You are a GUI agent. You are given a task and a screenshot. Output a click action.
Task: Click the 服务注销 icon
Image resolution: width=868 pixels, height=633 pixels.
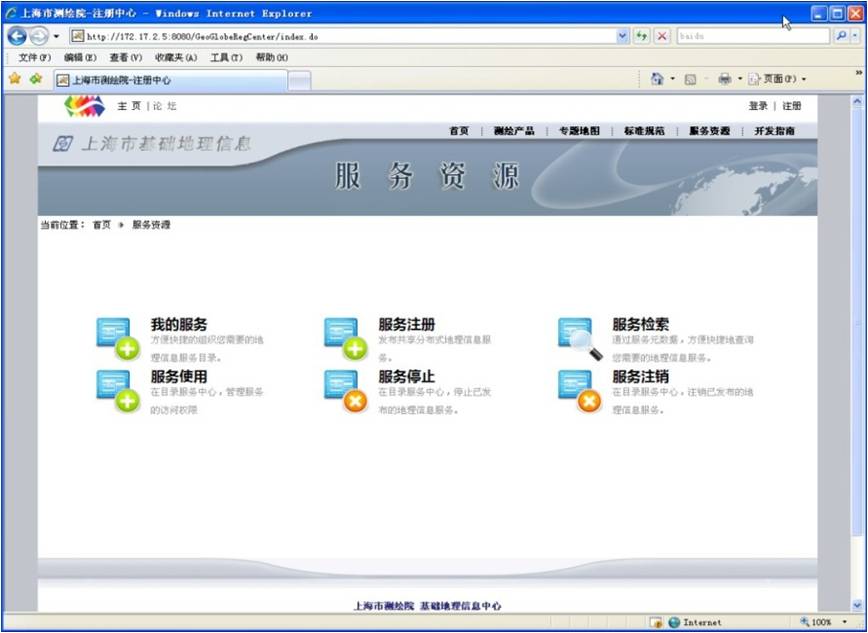[579, 390]
